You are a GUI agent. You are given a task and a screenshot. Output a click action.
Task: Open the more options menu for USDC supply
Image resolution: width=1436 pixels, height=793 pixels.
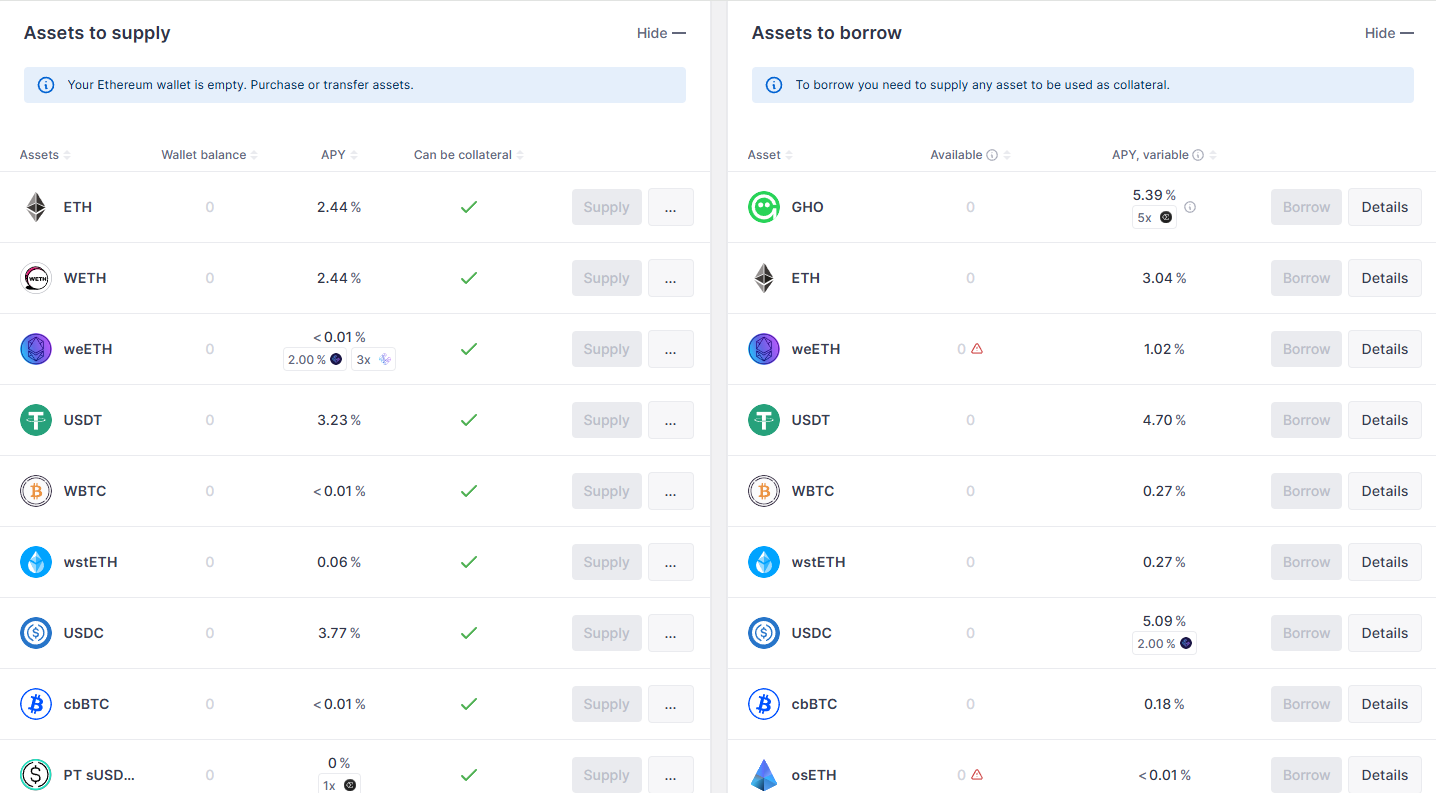coord(670,633)
